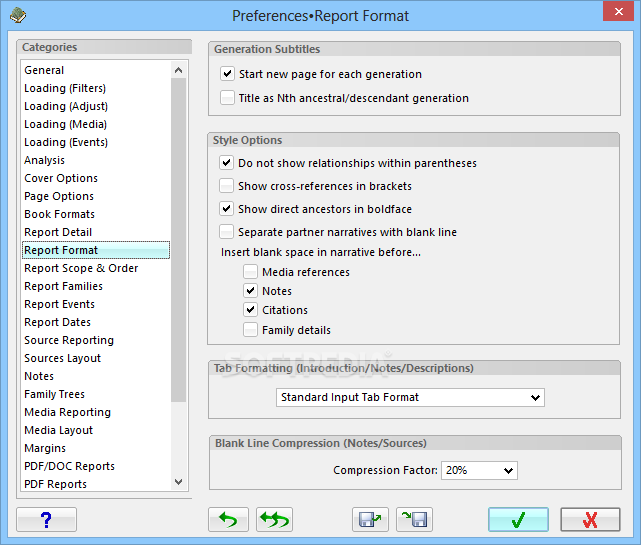The image size is (641, 545).
Task: Click the categories list scrollbar thumb
Action: 178,240
